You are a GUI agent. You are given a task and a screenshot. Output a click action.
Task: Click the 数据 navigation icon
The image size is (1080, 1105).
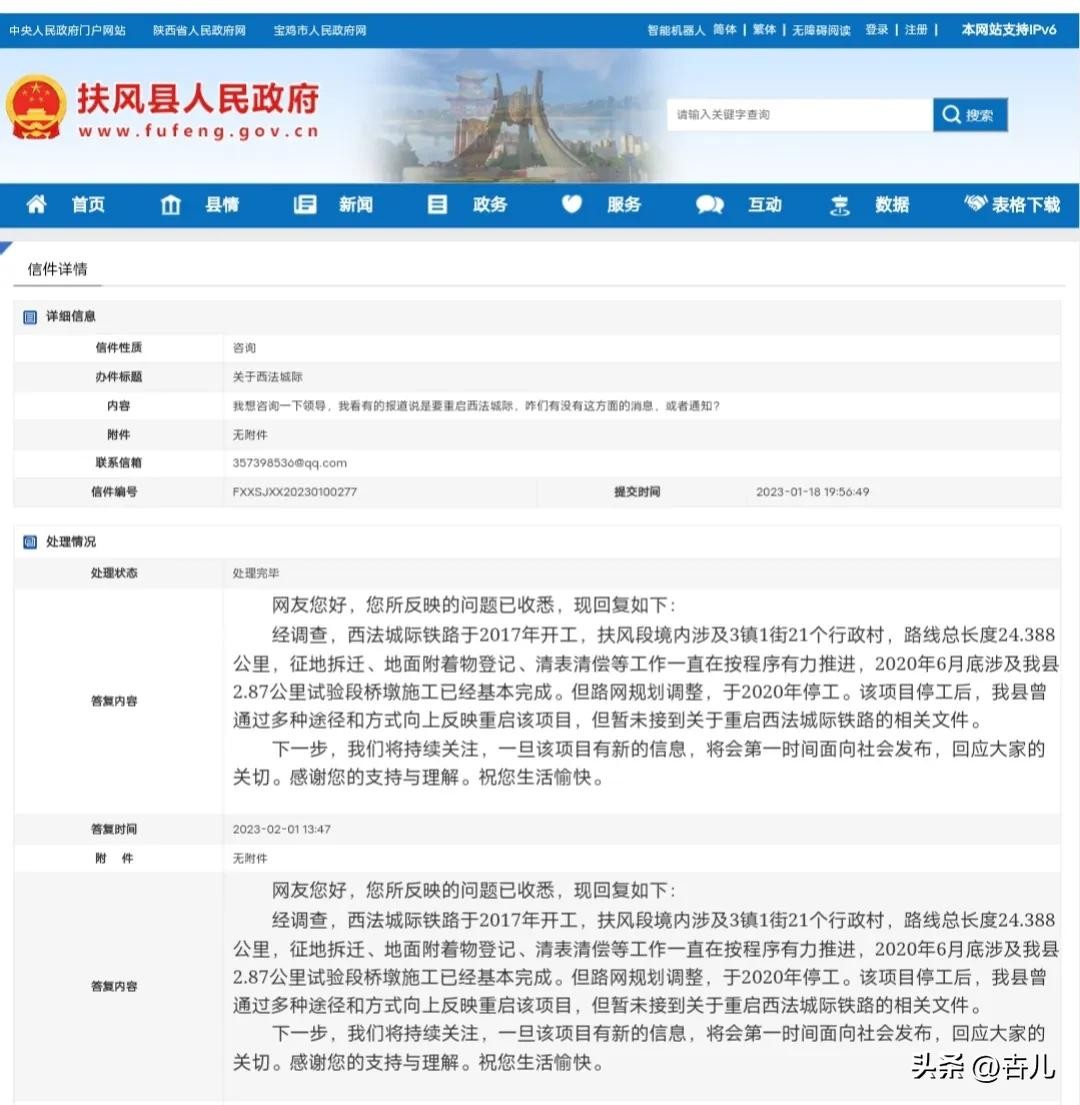pyautogui.click(x=840, y=205)
